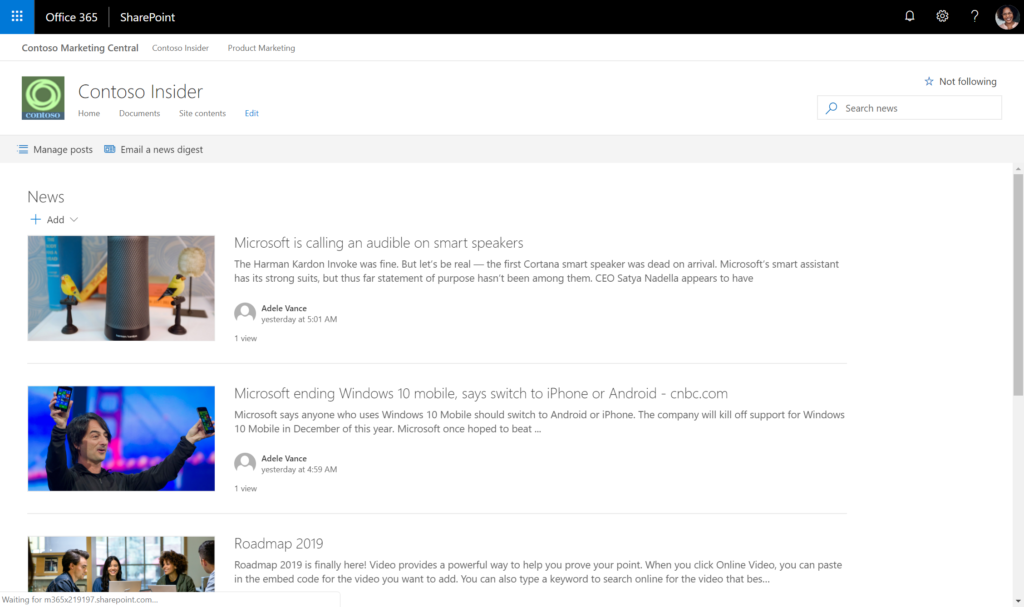Open the Roadmap 2019 article title
The image size is (1024, 607).
(278, 544)
